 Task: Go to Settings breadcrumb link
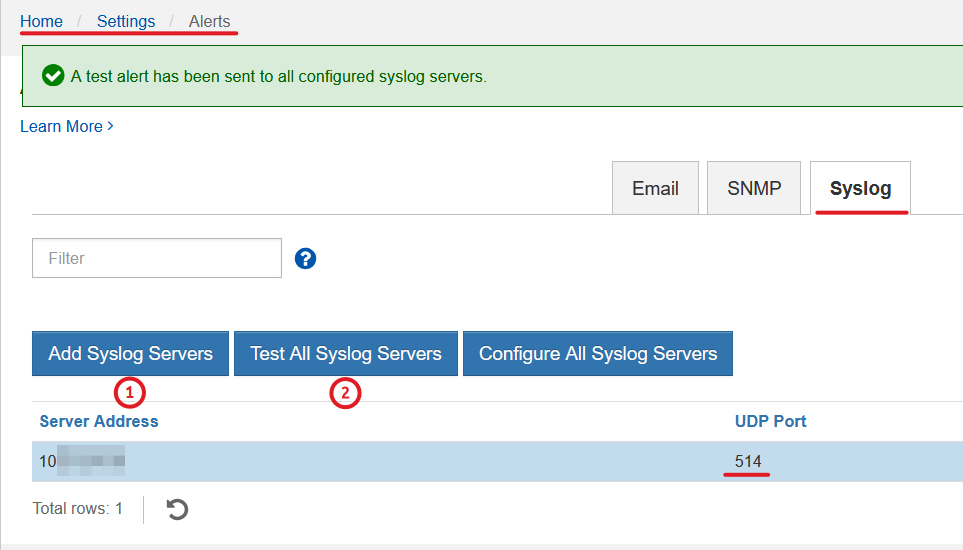click(126, 21)
